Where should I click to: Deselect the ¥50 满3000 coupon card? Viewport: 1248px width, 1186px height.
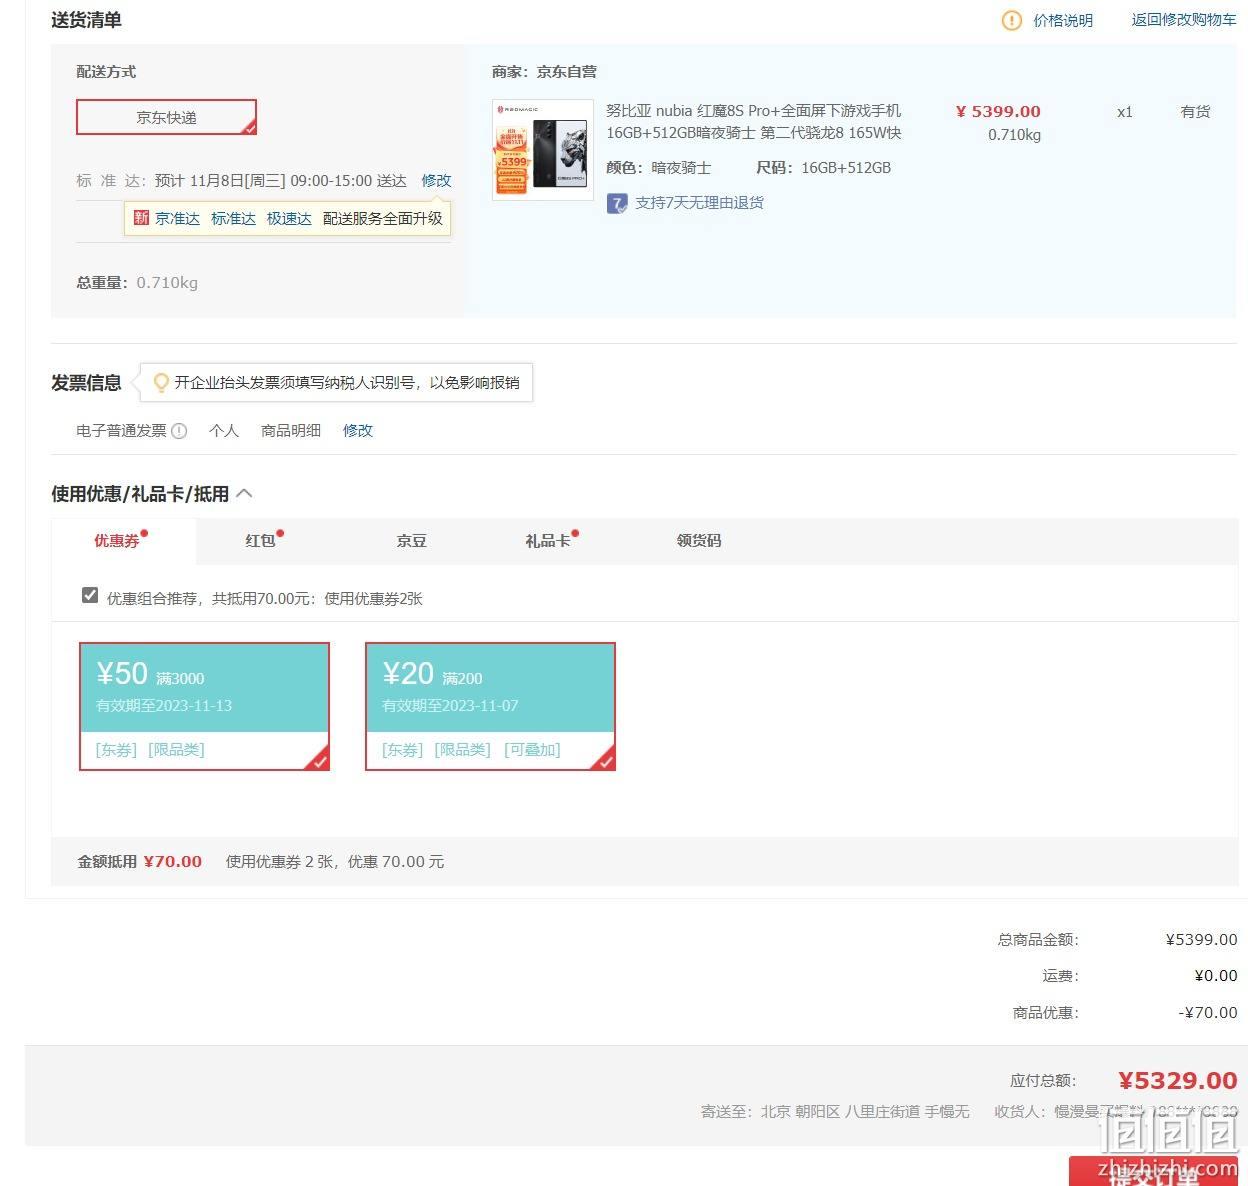(204, 706)
